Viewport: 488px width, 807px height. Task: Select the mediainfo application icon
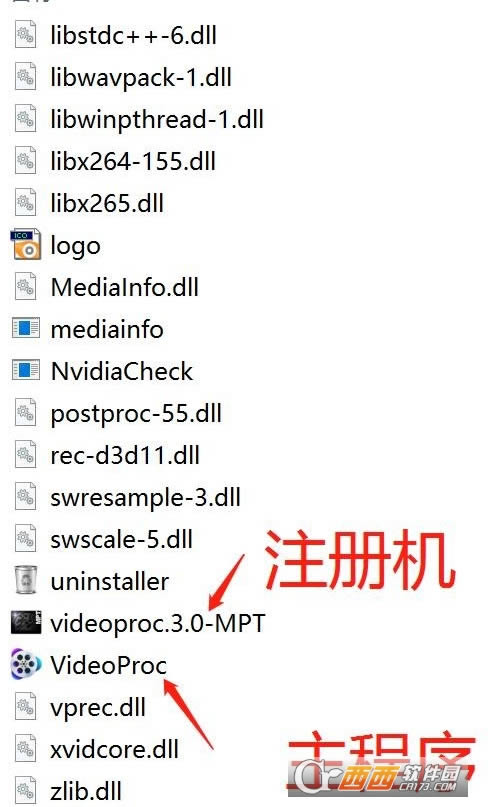pos(26,328)
